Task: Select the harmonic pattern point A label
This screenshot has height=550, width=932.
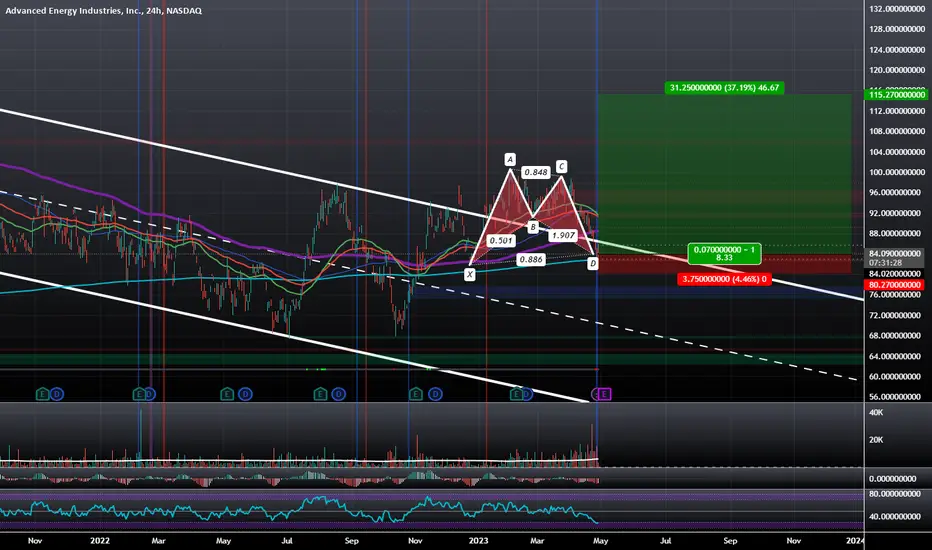Action: click(510, 159)
